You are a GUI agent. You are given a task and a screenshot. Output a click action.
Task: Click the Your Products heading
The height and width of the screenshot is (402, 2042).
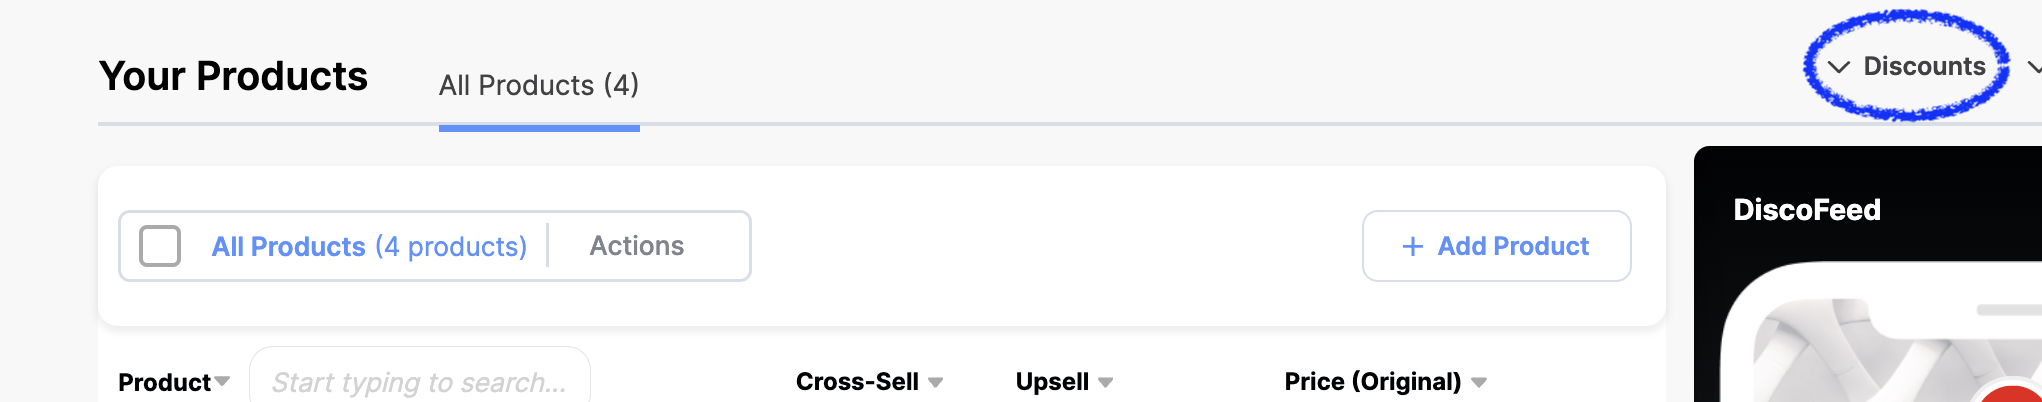point(233,76)
